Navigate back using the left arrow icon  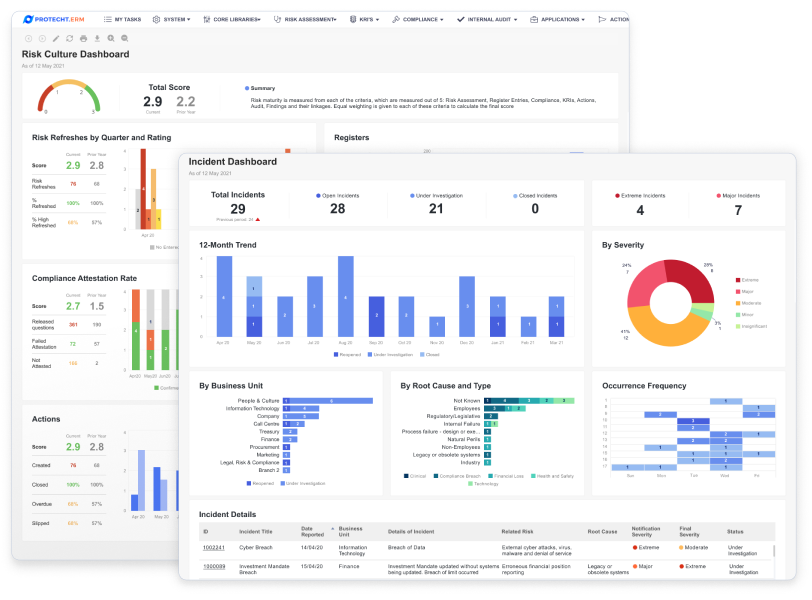29,38
